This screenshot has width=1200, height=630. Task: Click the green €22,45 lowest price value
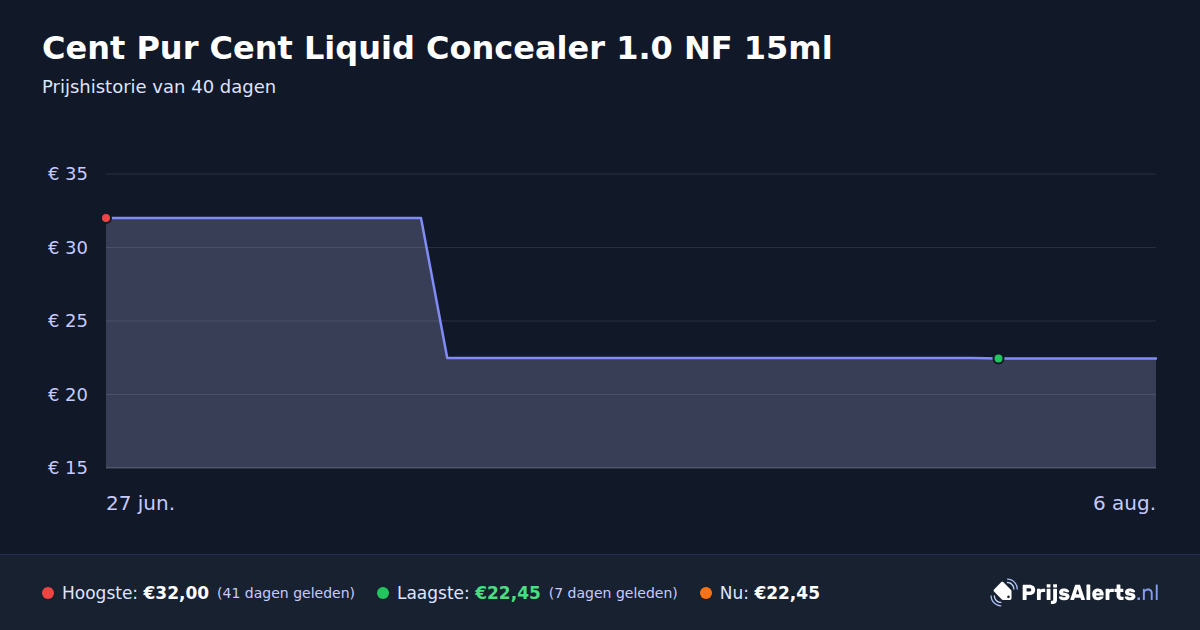[507, 593]
